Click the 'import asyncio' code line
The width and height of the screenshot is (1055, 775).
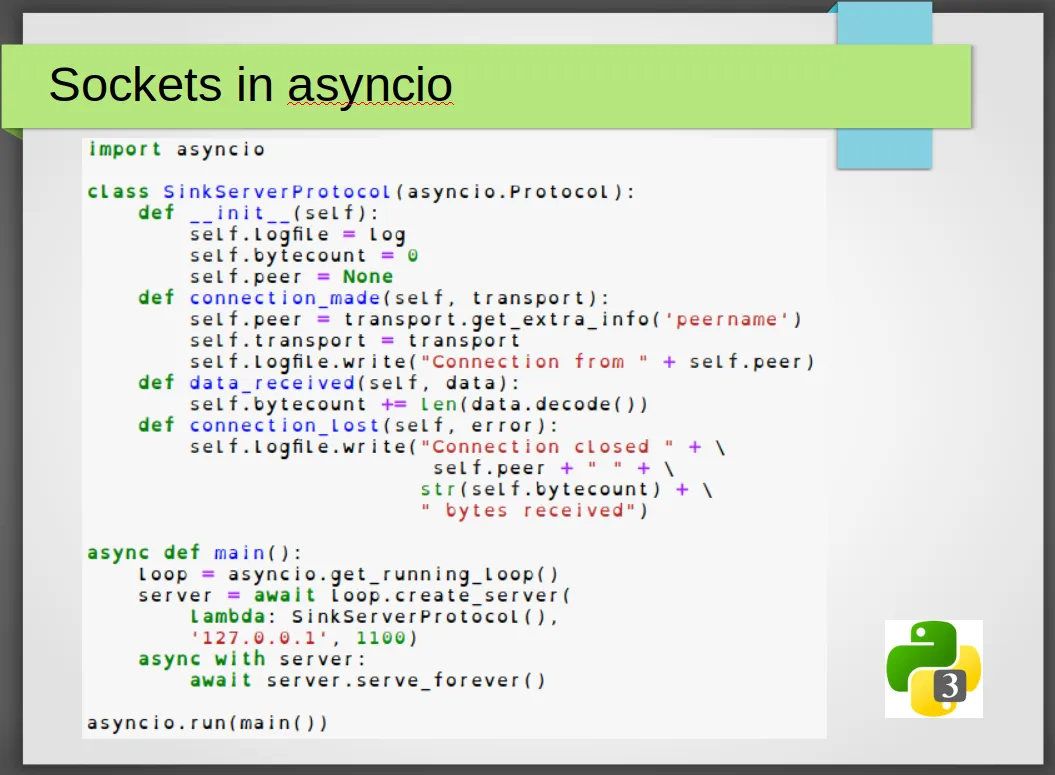coord(176,149)
